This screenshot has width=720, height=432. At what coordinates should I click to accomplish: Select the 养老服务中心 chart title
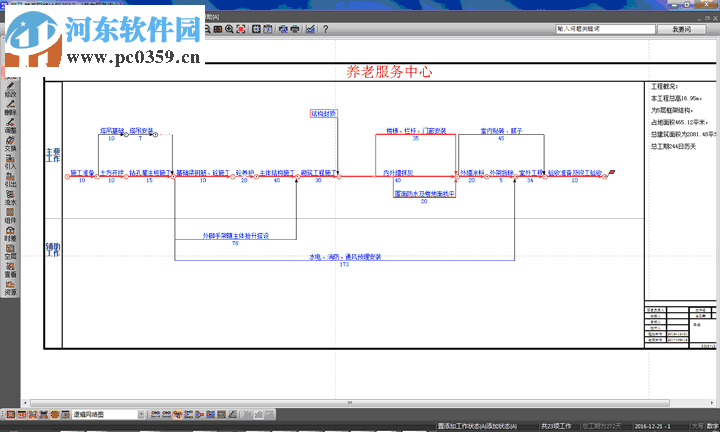point(389,72)
